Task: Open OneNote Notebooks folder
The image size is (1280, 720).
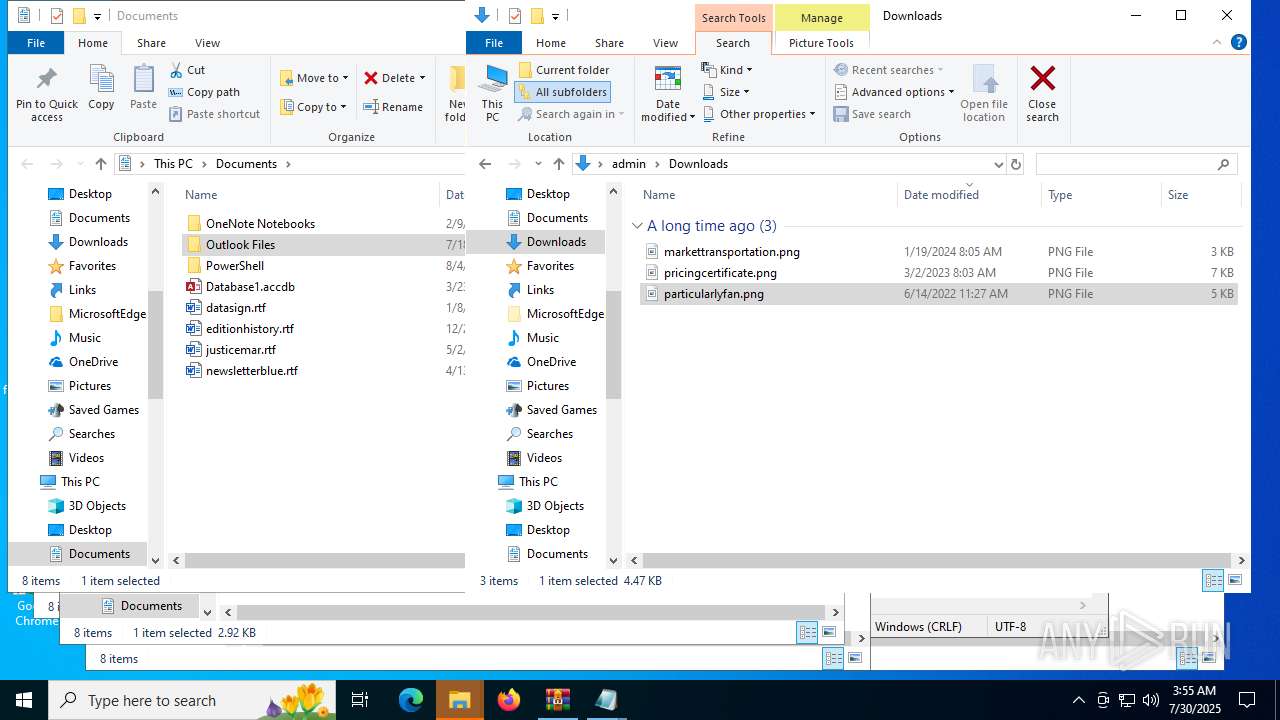Action: coord(260,224)
